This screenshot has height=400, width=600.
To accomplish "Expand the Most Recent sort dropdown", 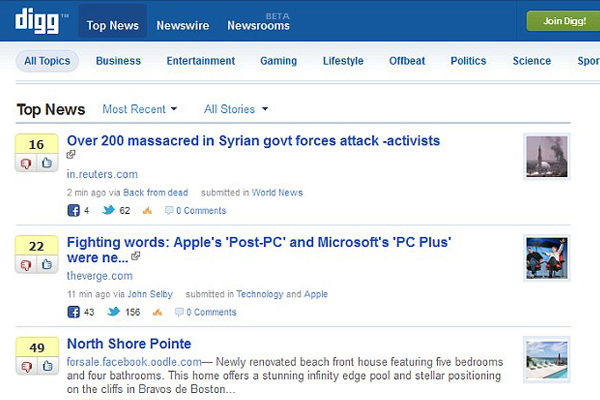I will point(140,109).
